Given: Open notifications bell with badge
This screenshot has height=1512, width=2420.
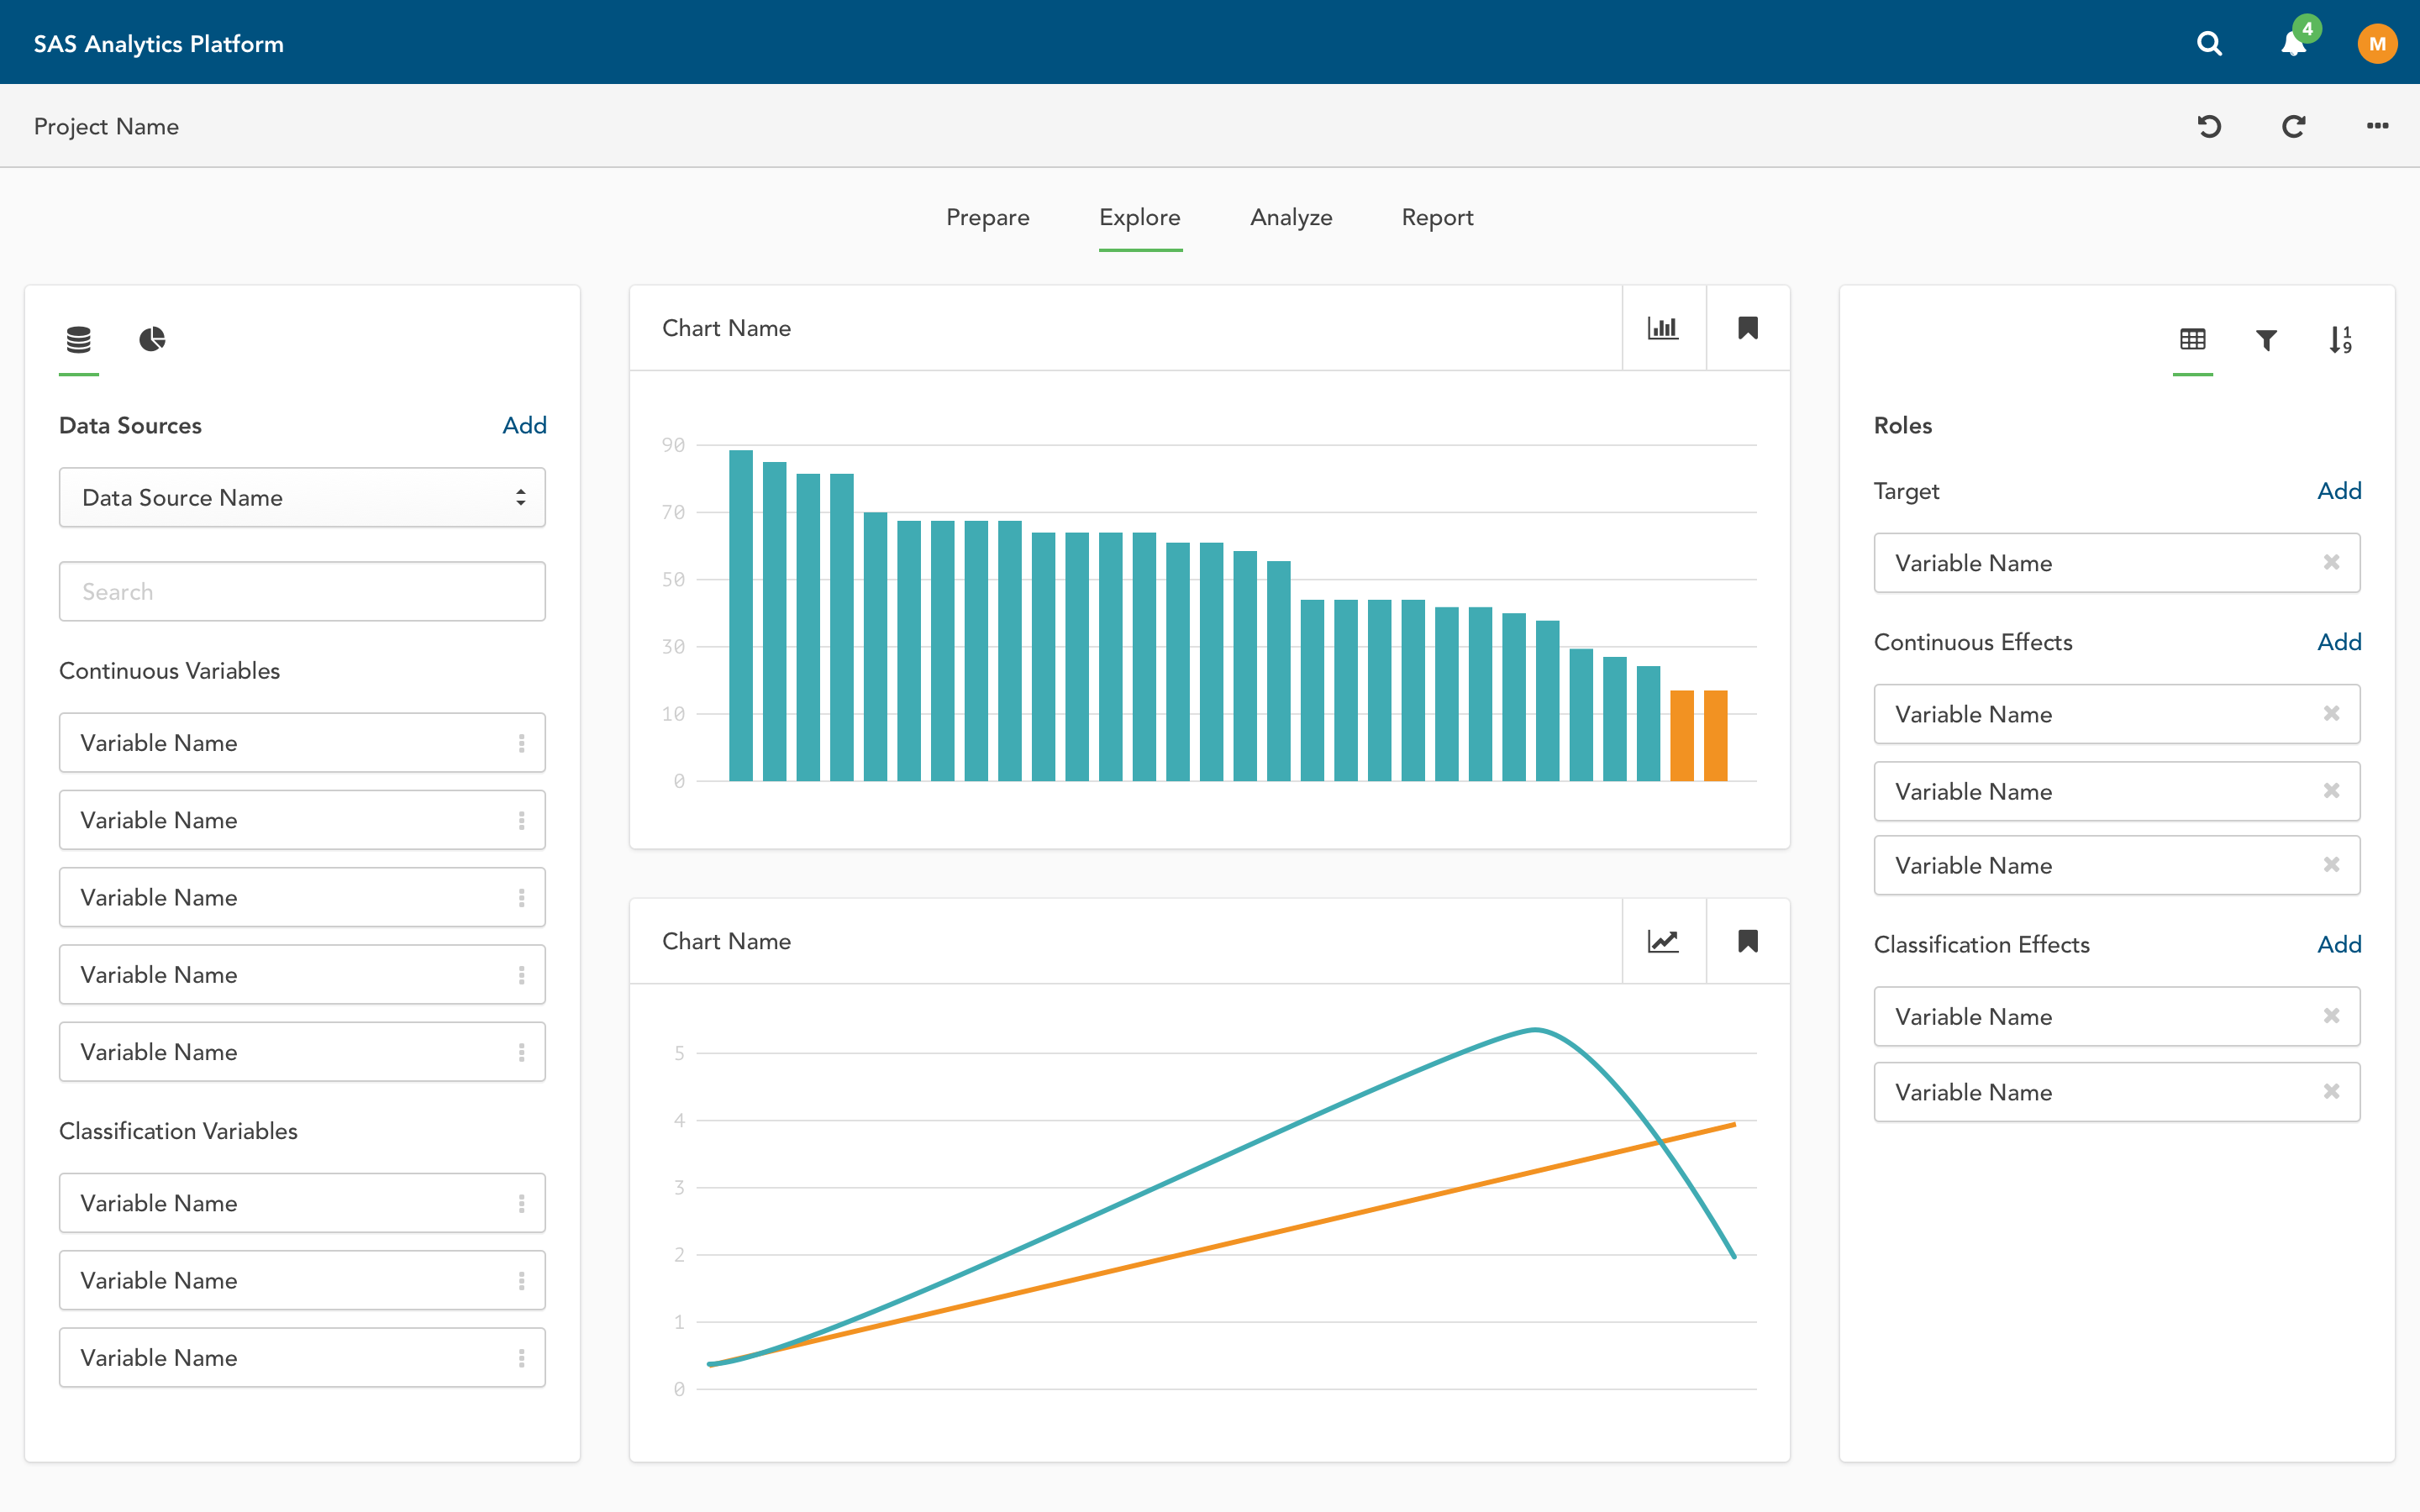Looking at the screenshot, I should pyautogui.click(x=2294, y=43).
